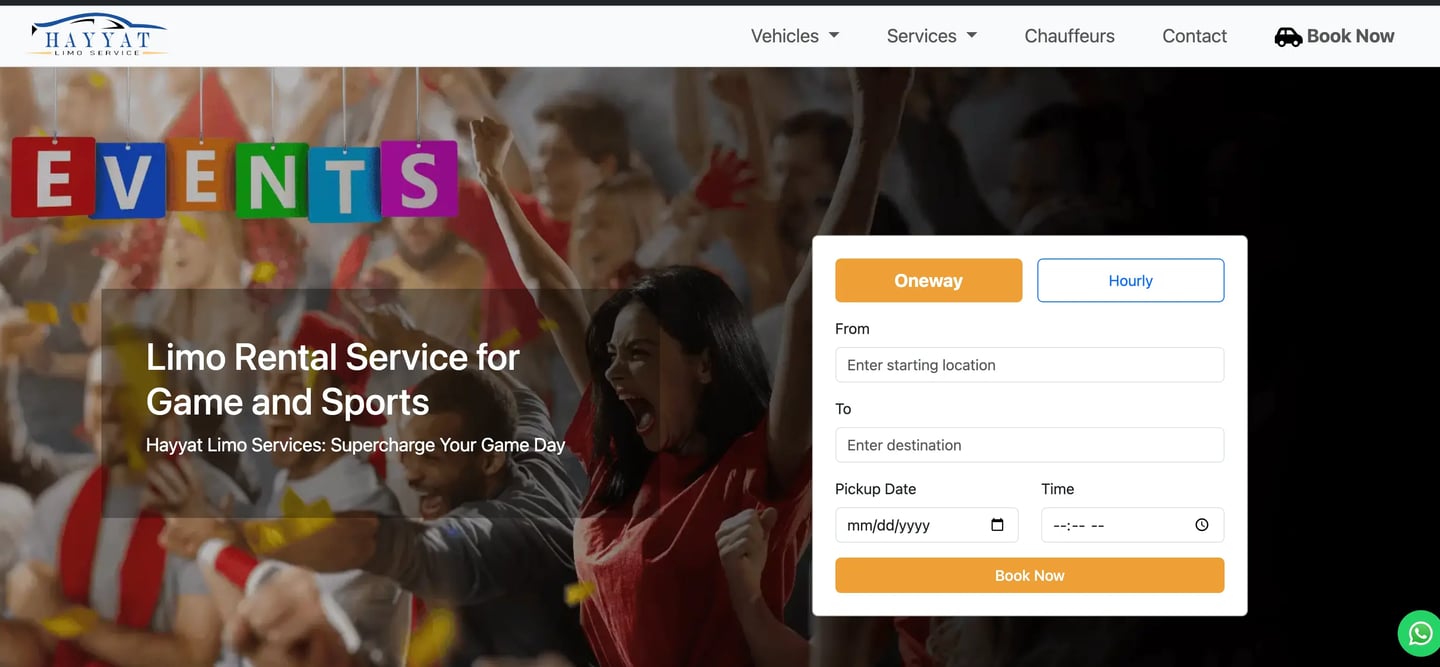1440x667 pixels.
Task: Click Book Now in the navigation bar
Action: click(1334, 36)
